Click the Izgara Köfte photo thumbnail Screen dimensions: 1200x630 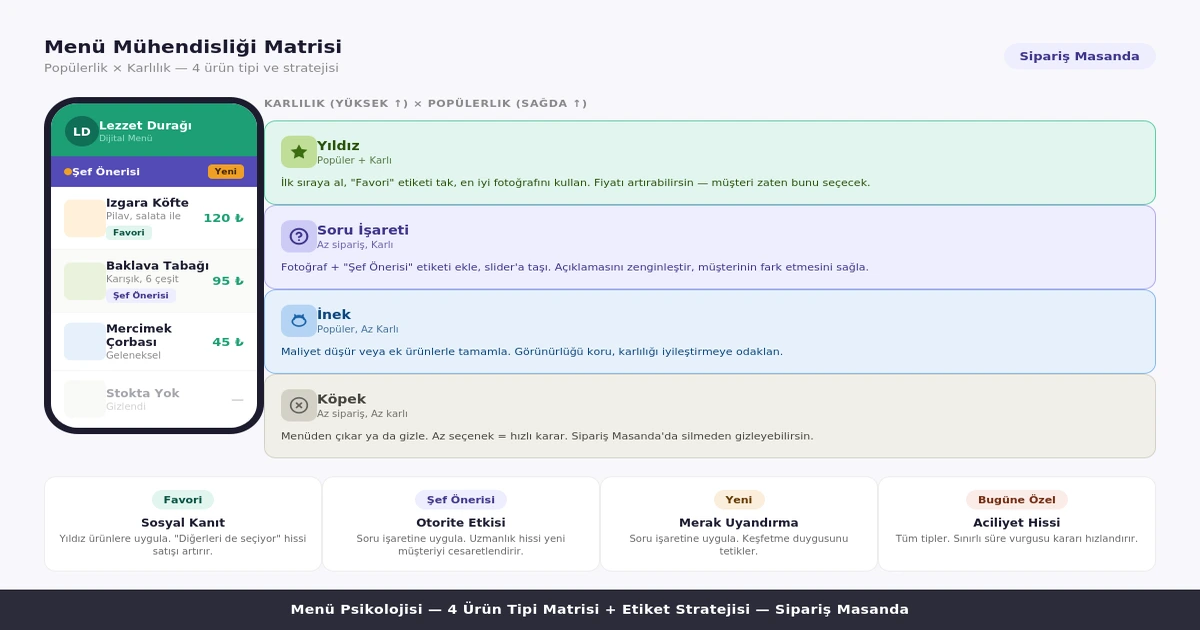[81, 217]
